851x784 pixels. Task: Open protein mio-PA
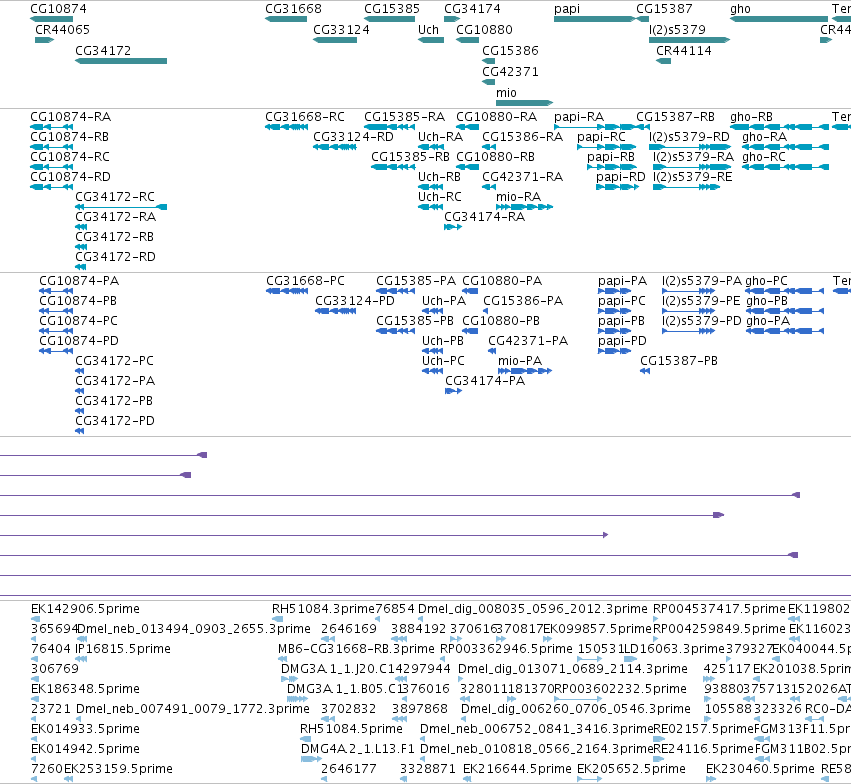[520, 361]
